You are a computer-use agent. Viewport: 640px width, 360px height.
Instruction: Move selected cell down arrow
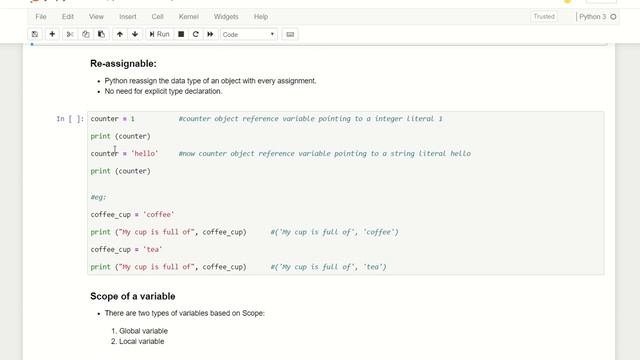point(135,34)
